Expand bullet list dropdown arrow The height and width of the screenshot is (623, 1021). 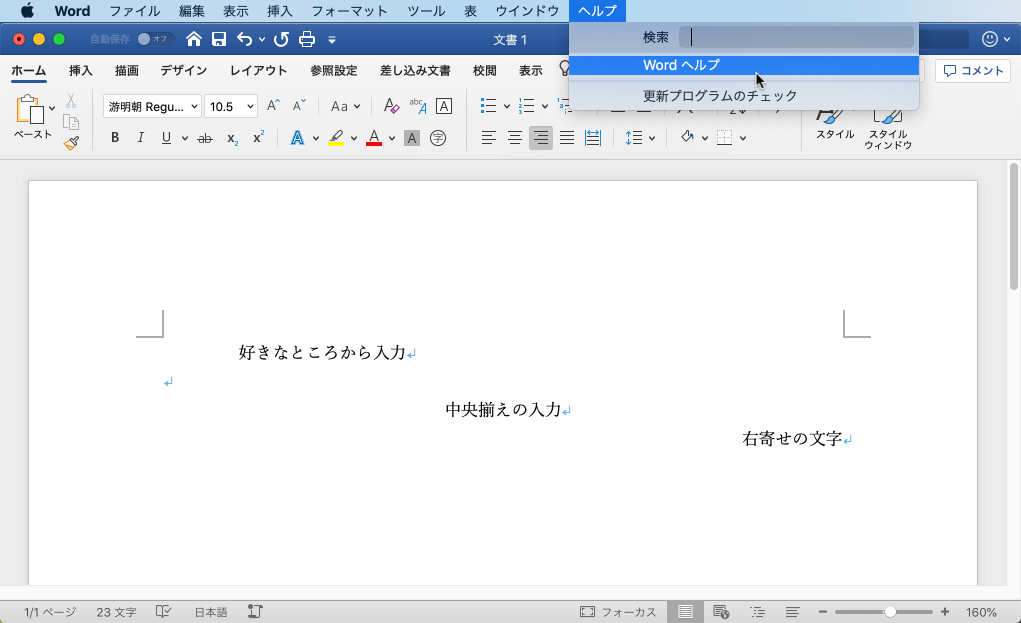click(507, 106)
